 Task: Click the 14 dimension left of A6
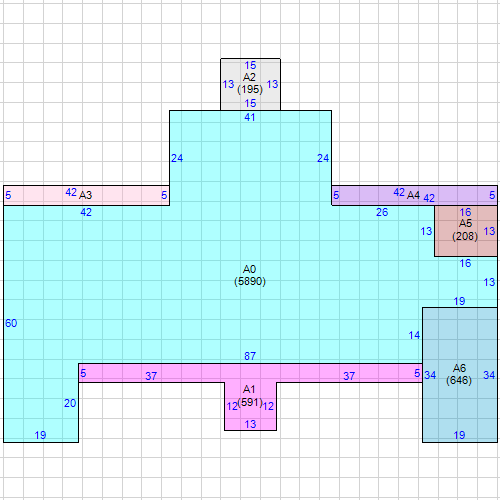(x=414, y=335)
